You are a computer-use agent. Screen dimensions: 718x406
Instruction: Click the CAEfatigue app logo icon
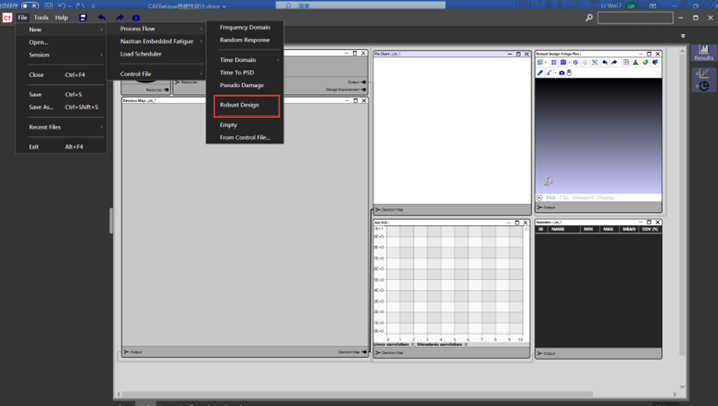tap(7, 17)
